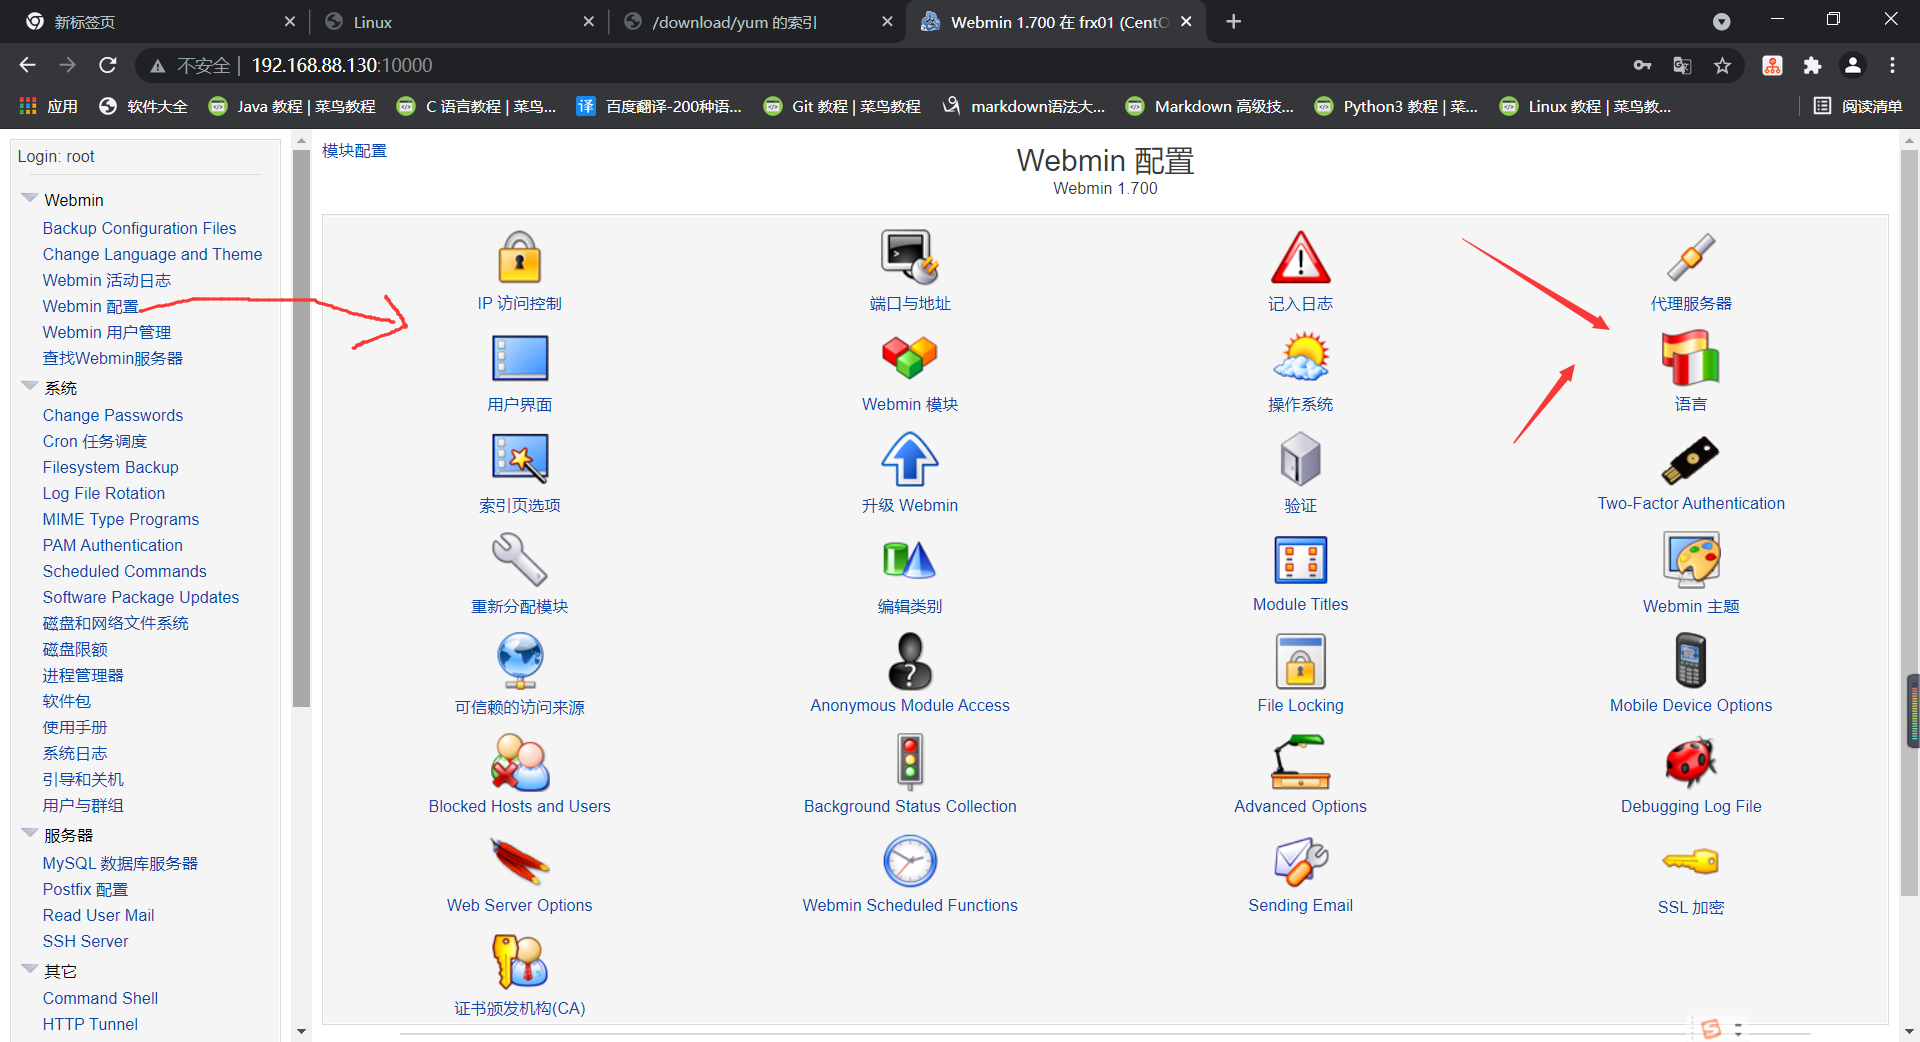Open the proxy servers (代理服务器) icon

(1691, 258)
